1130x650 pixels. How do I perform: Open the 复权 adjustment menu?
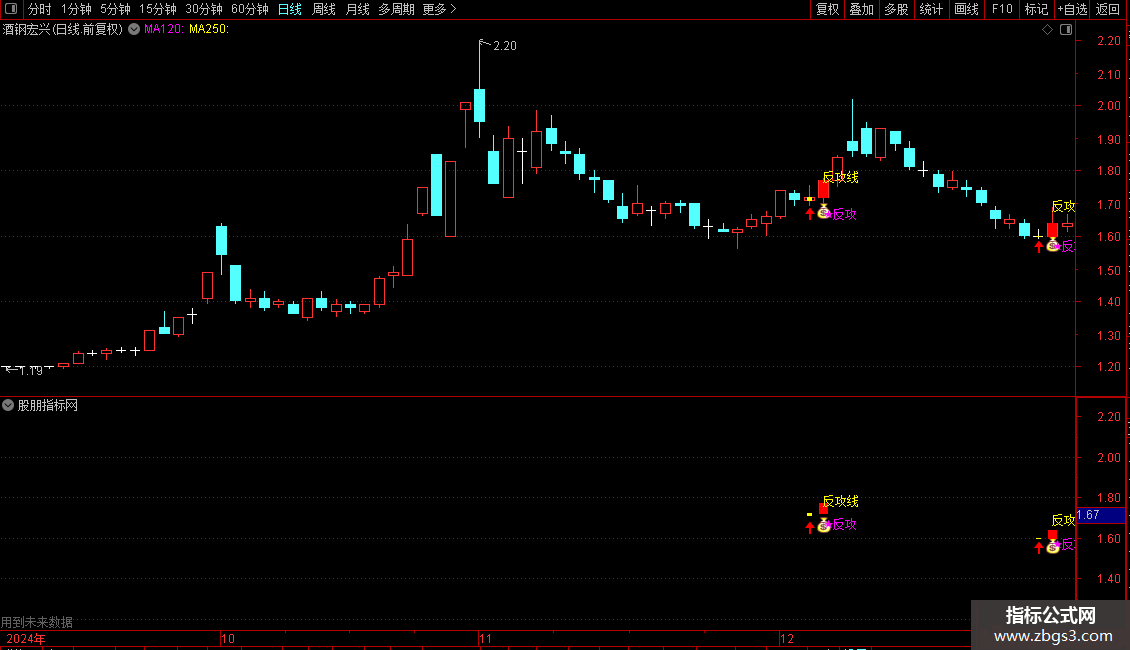827,9
